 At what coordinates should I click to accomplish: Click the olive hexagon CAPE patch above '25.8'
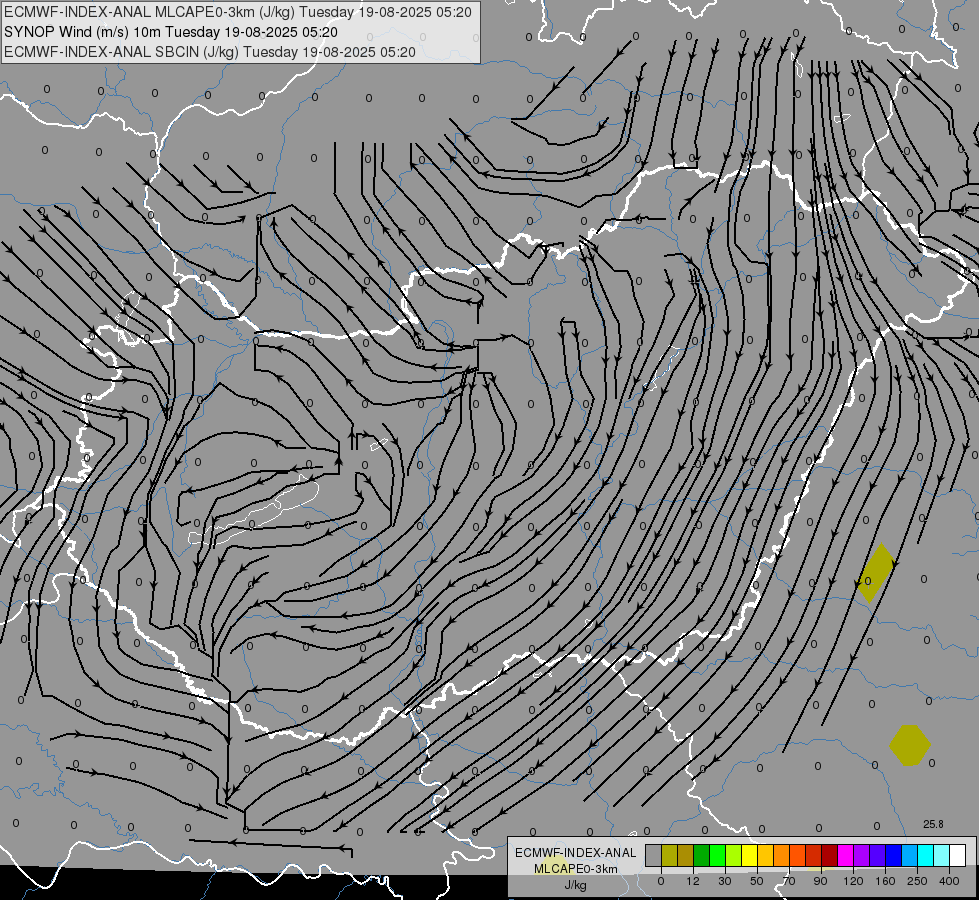[x=910, y=745]
